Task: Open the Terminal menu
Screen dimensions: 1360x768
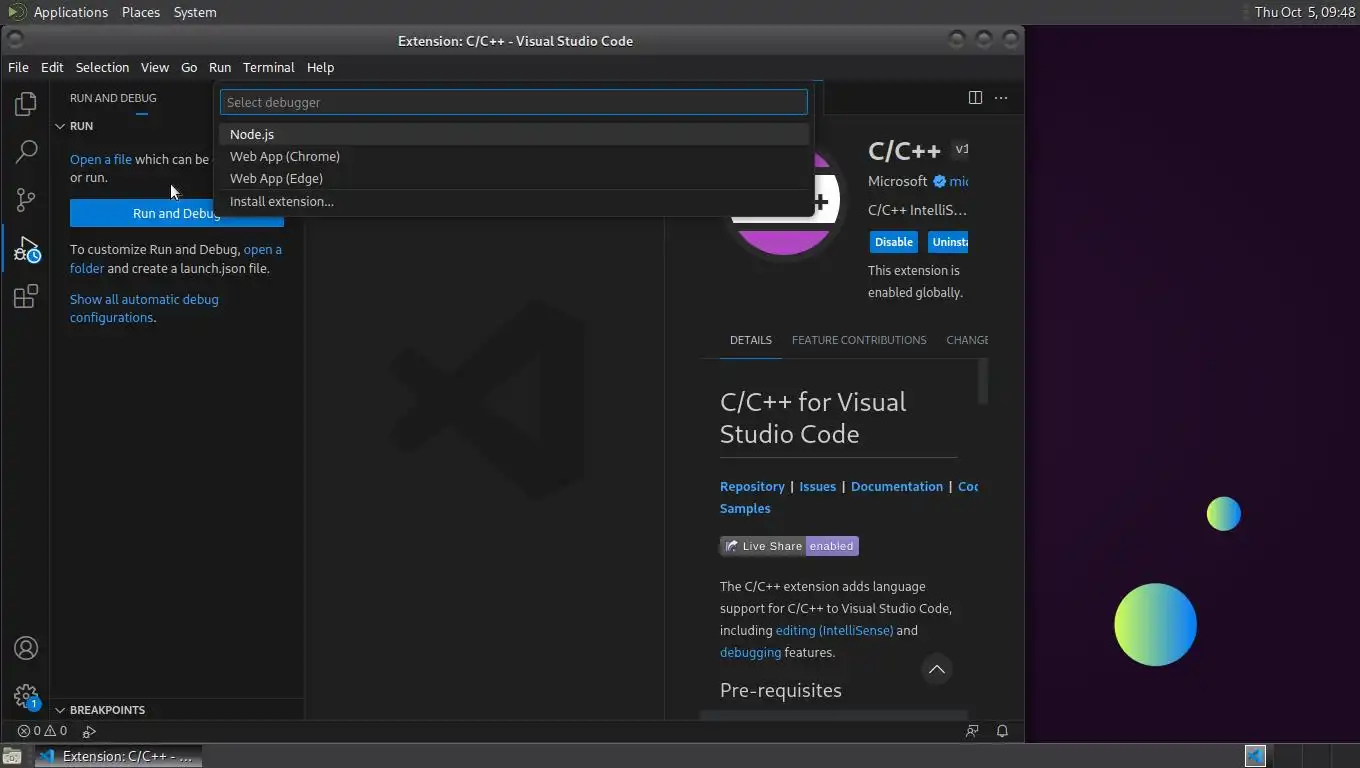Action: [268, 67]
